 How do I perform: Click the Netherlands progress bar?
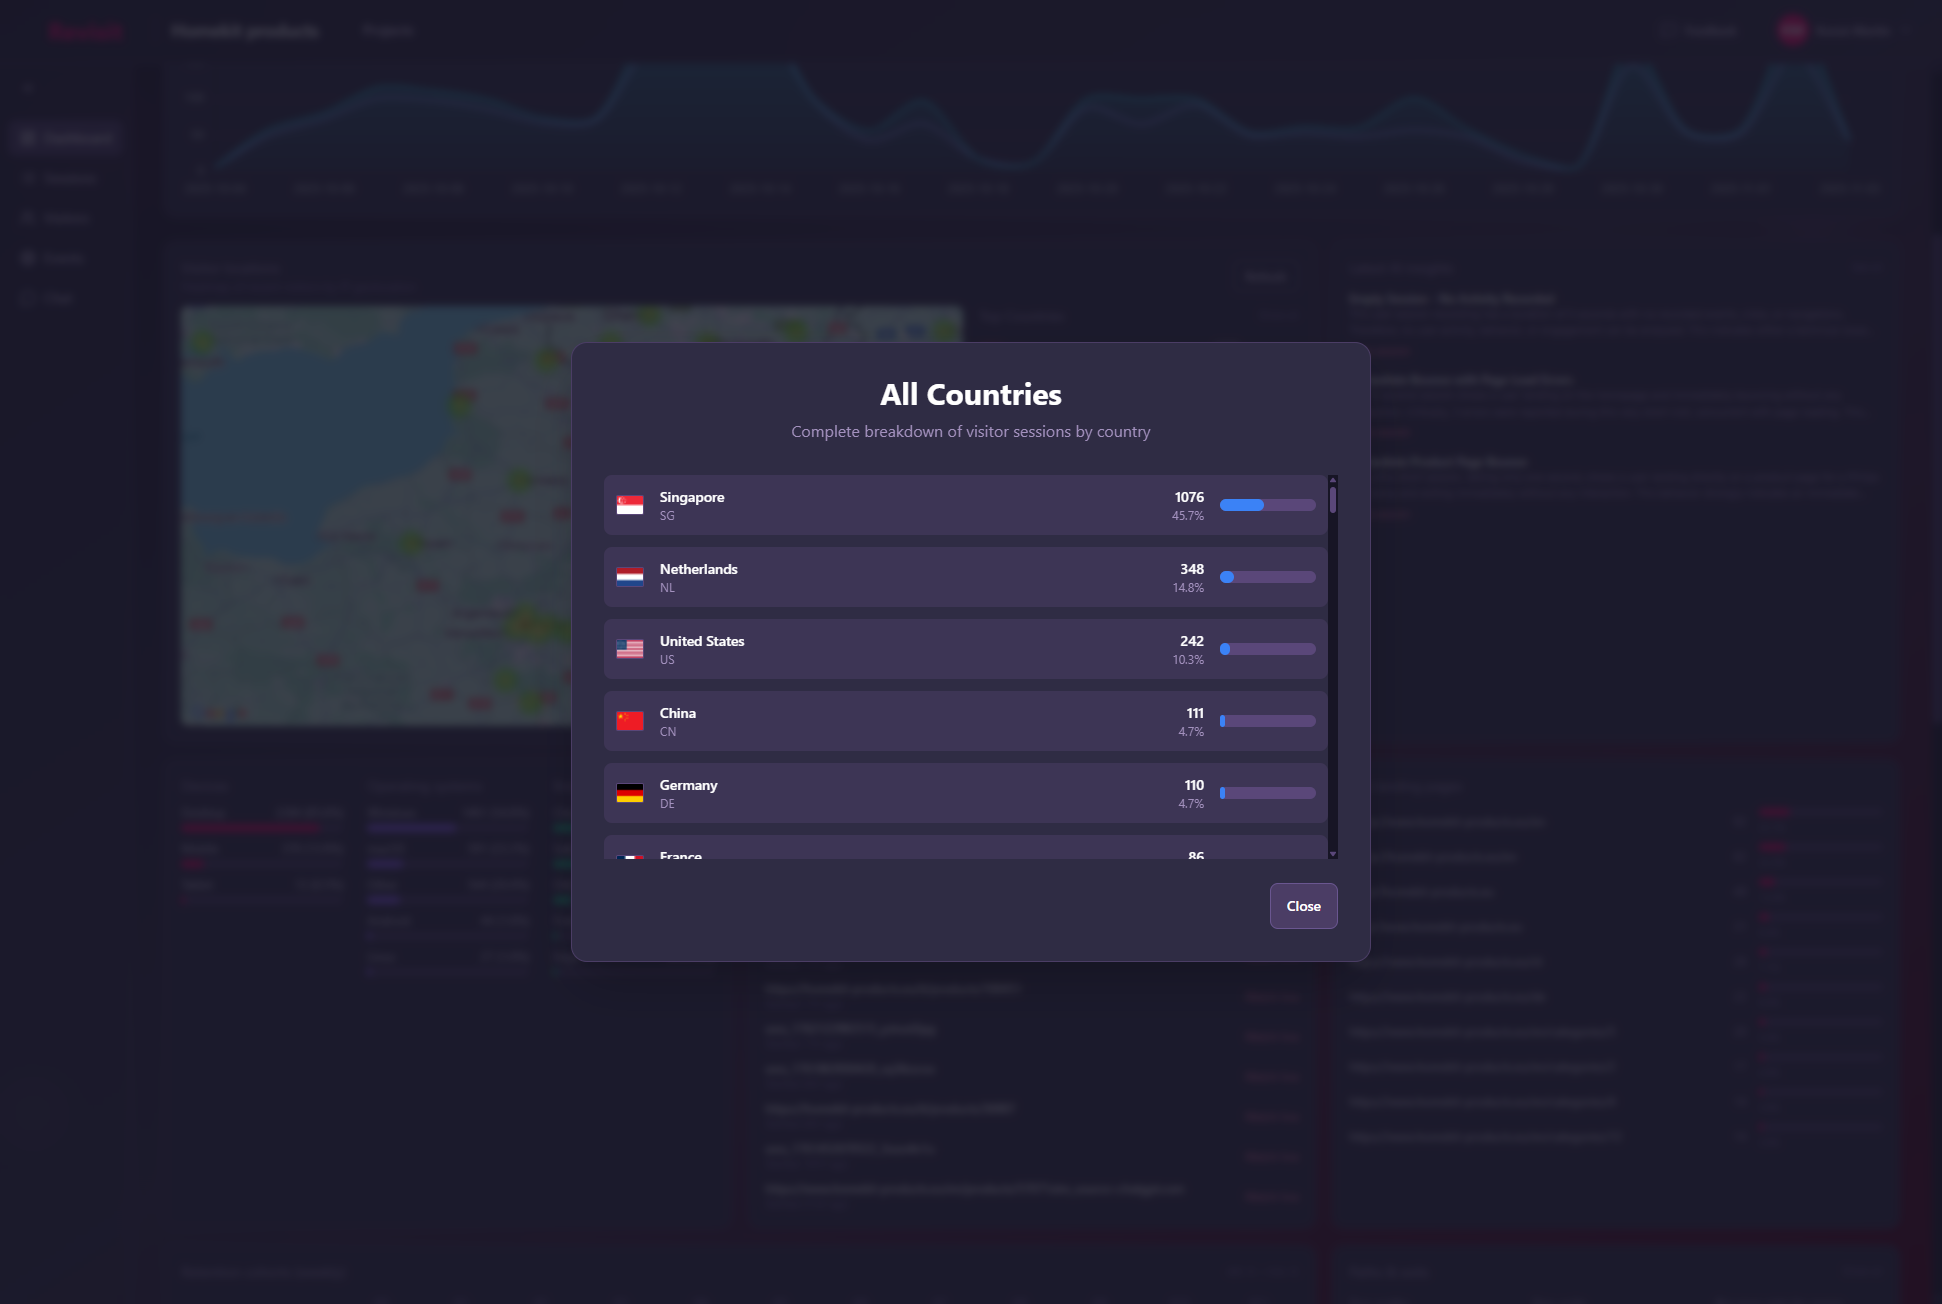(1267, 577)
